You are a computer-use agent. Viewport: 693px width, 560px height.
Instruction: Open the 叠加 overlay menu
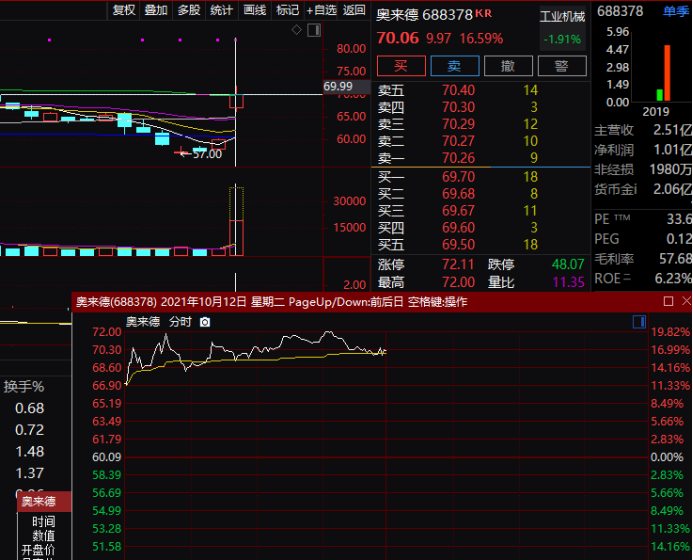156,10
